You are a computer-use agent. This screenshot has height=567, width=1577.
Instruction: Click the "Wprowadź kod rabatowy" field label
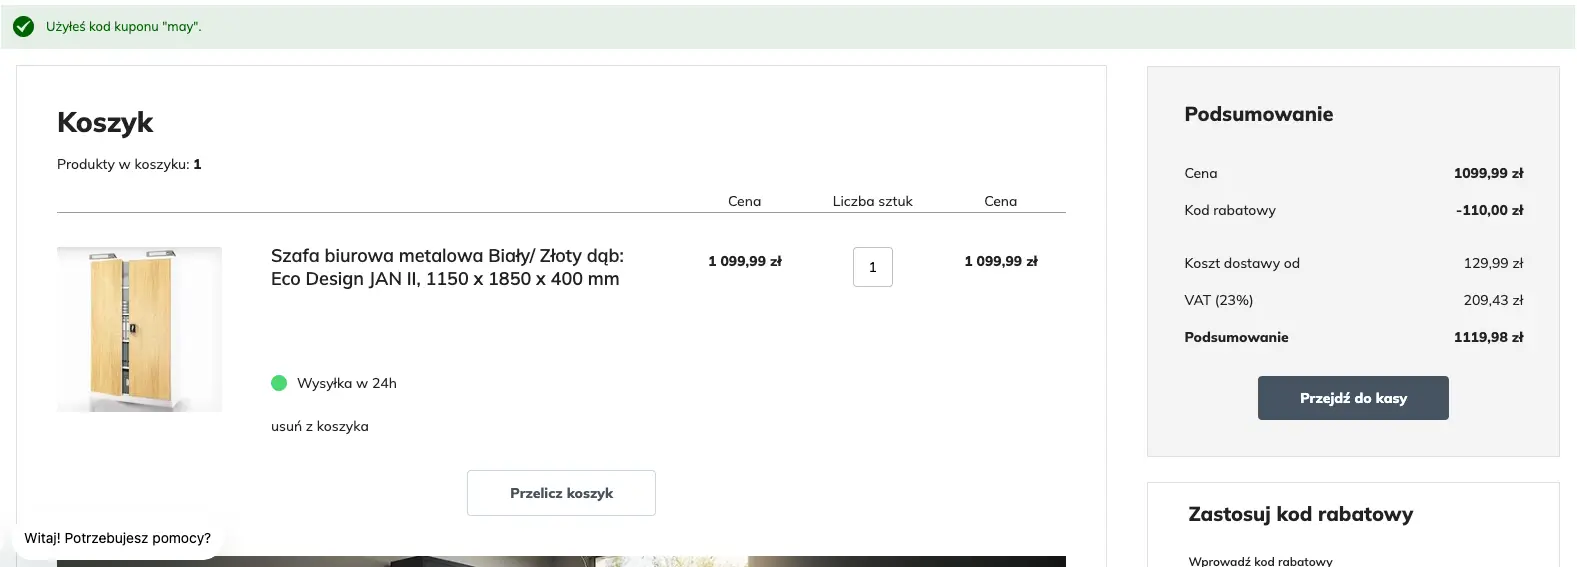[x=1260, y=561]
